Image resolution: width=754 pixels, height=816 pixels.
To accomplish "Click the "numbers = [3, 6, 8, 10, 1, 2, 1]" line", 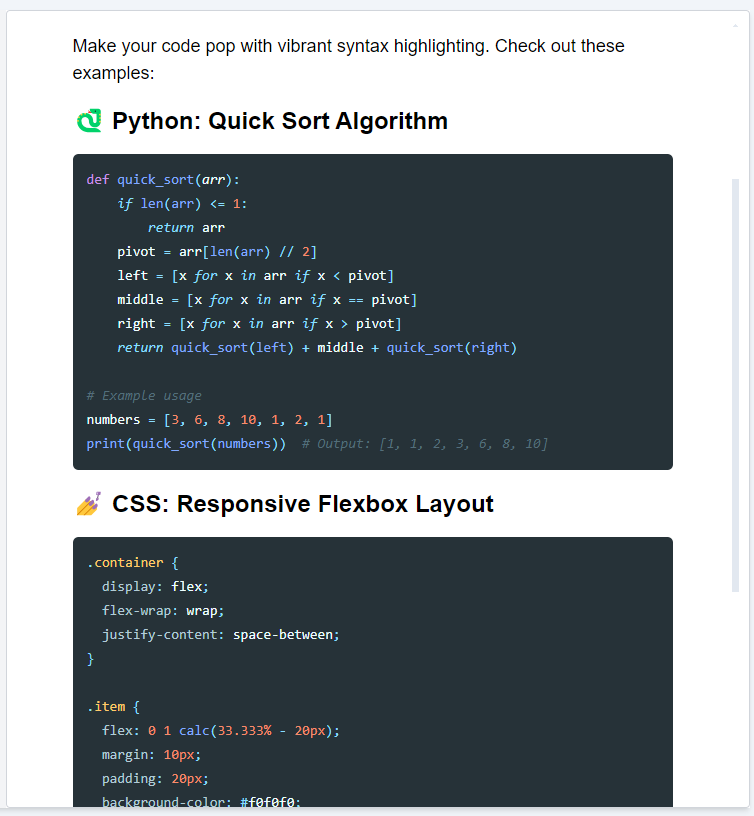I will [209, 420].
